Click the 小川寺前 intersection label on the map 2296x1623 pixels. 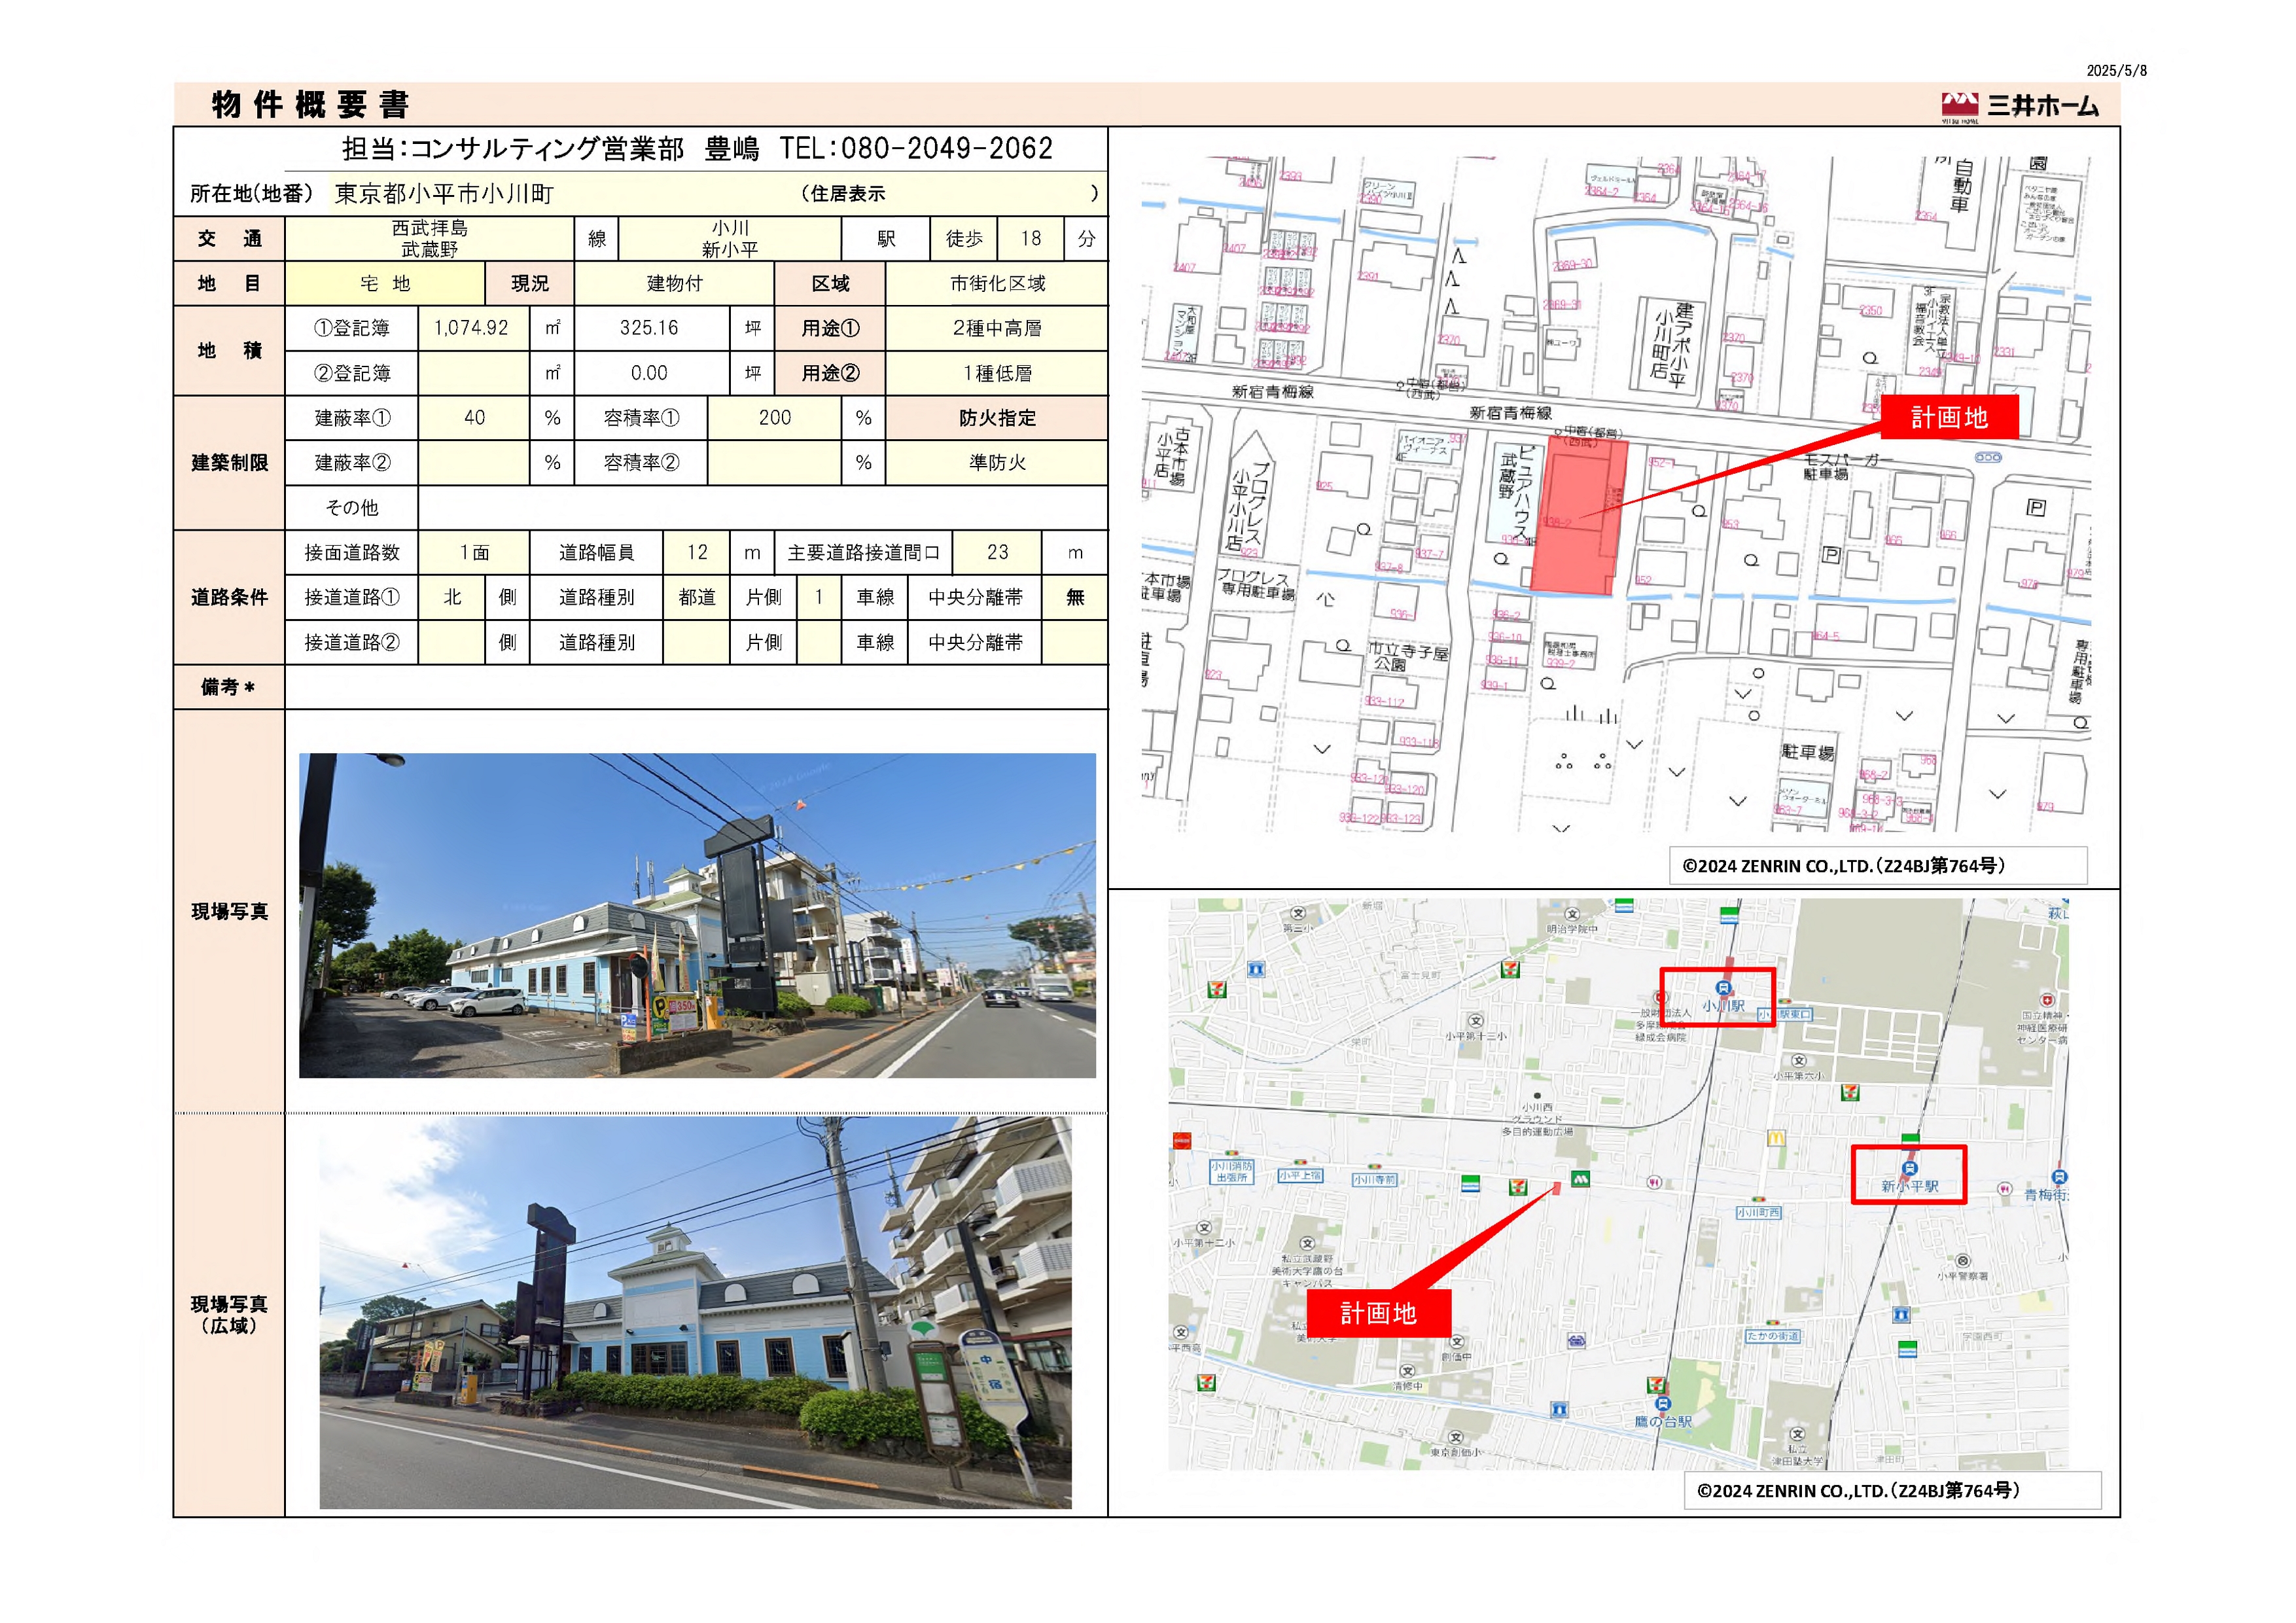pos(1374,1180)
